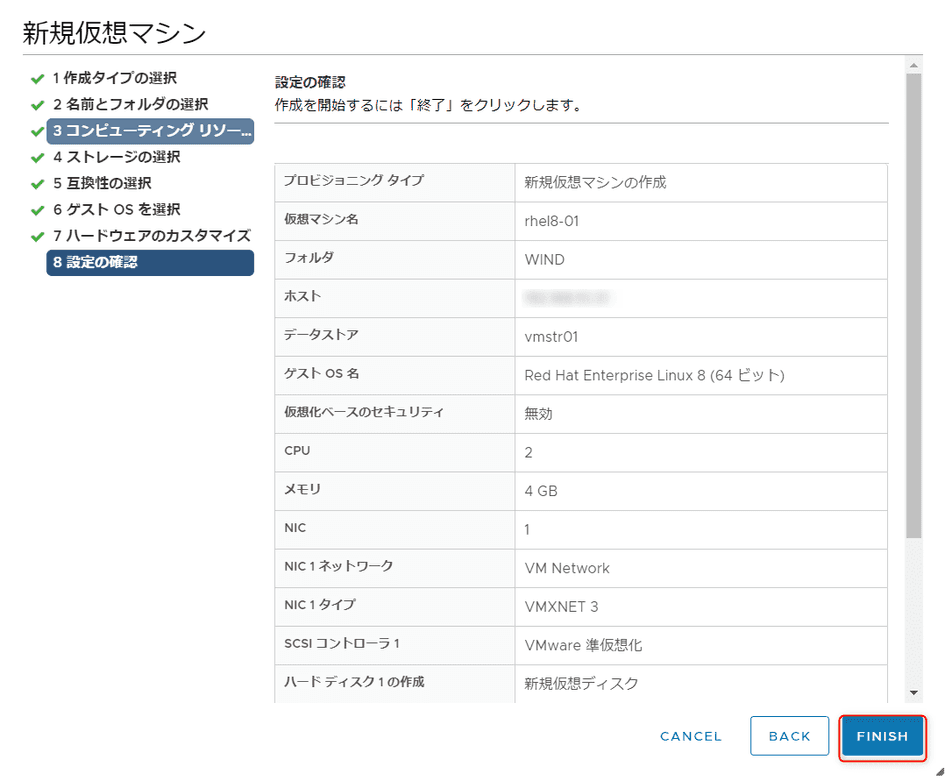Click green checkmark beside 作成タイプの選択

(x=37, y=79)
